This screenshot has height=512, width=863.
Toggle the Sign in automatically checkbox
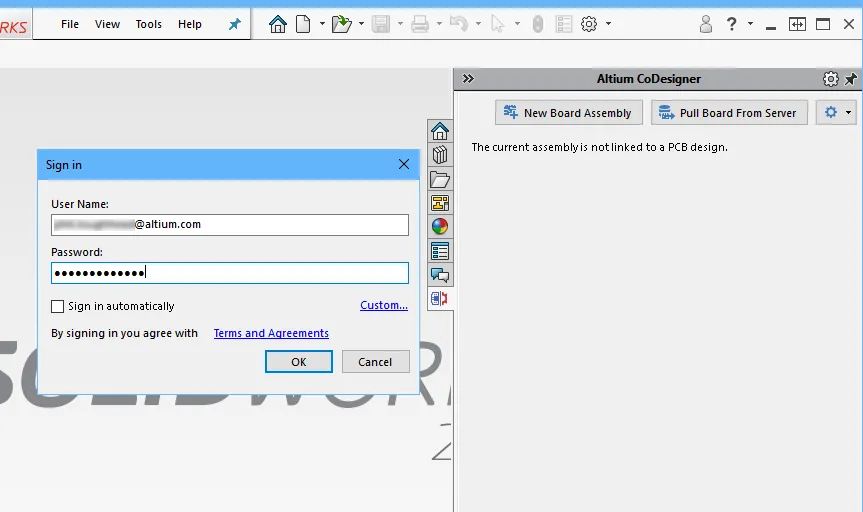57,307
